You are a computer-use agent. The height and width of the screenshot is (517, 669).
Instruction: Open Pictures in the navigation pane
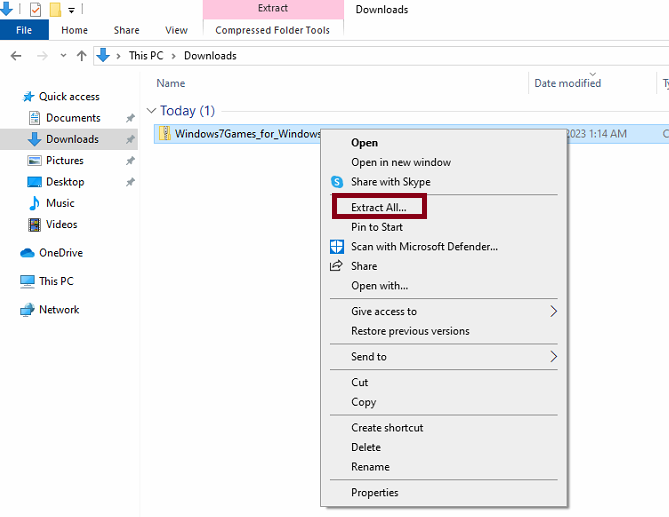click(65, 161)
